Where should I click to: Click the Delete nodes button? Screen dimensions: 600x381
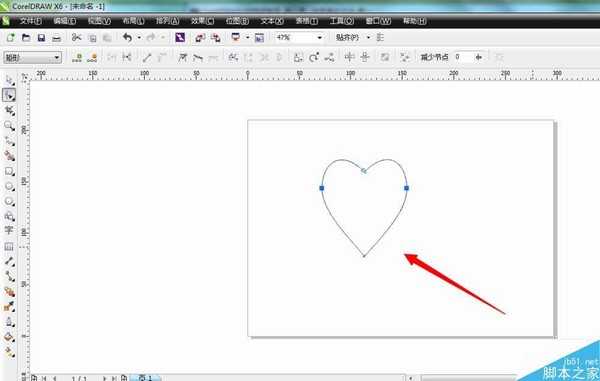pyautogui.click(x=92, y=58)
